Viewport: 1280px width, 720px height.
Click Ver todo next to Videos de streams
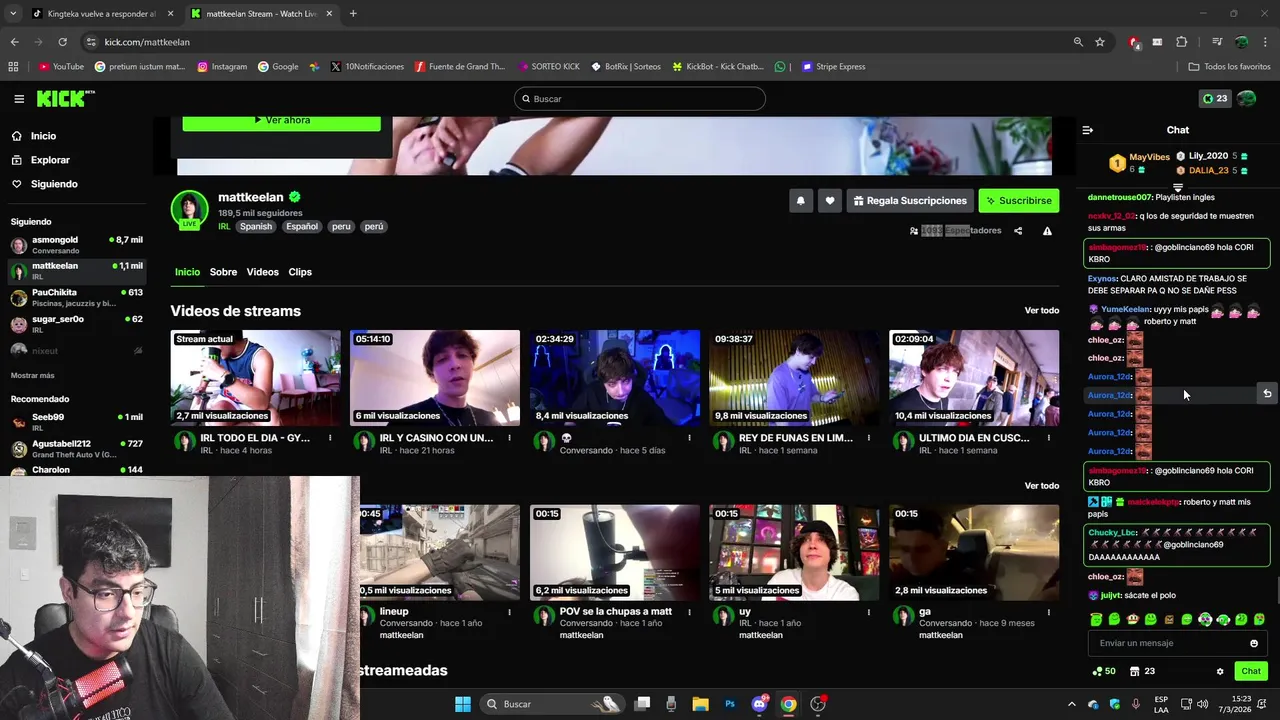pyautogui.click(x=1041, y=311)
